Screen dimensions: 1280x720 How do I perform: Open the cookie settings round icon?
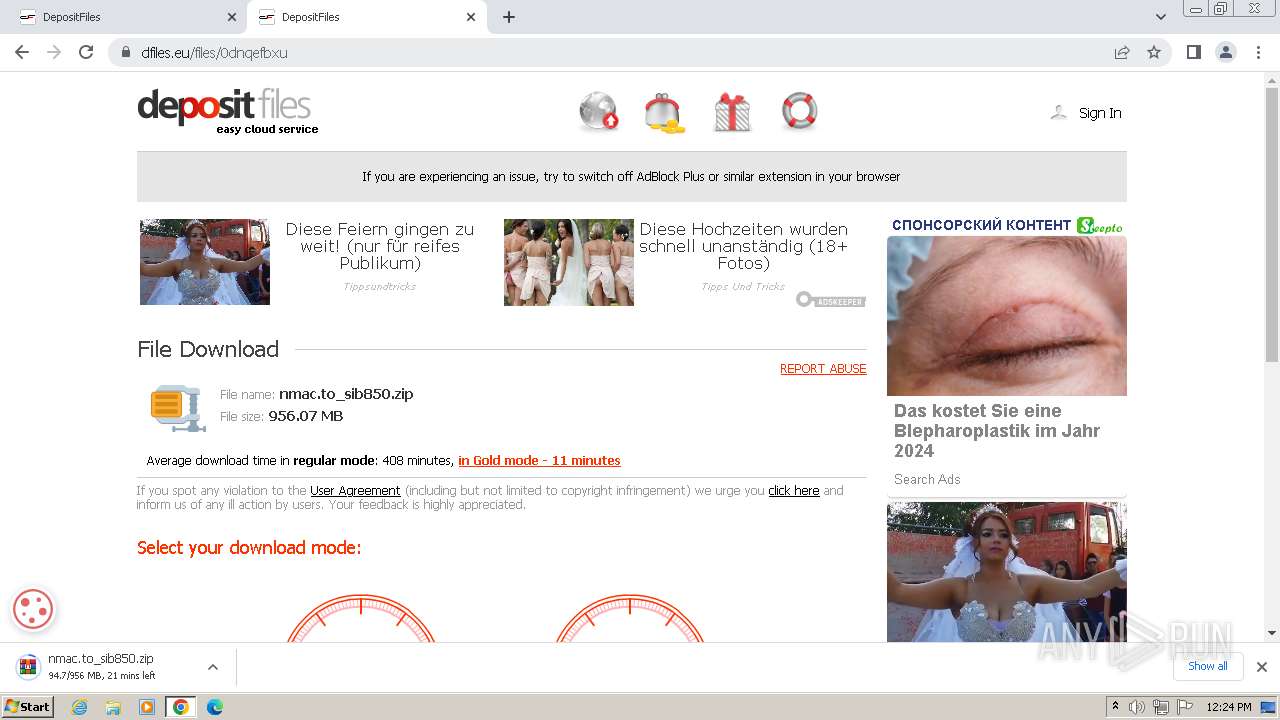33,609
